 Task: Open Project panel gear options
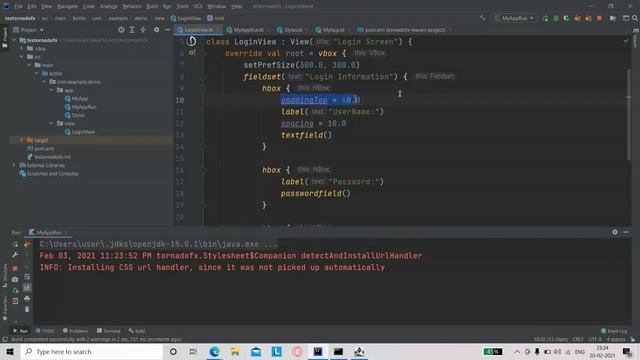(x=157, y=30)
